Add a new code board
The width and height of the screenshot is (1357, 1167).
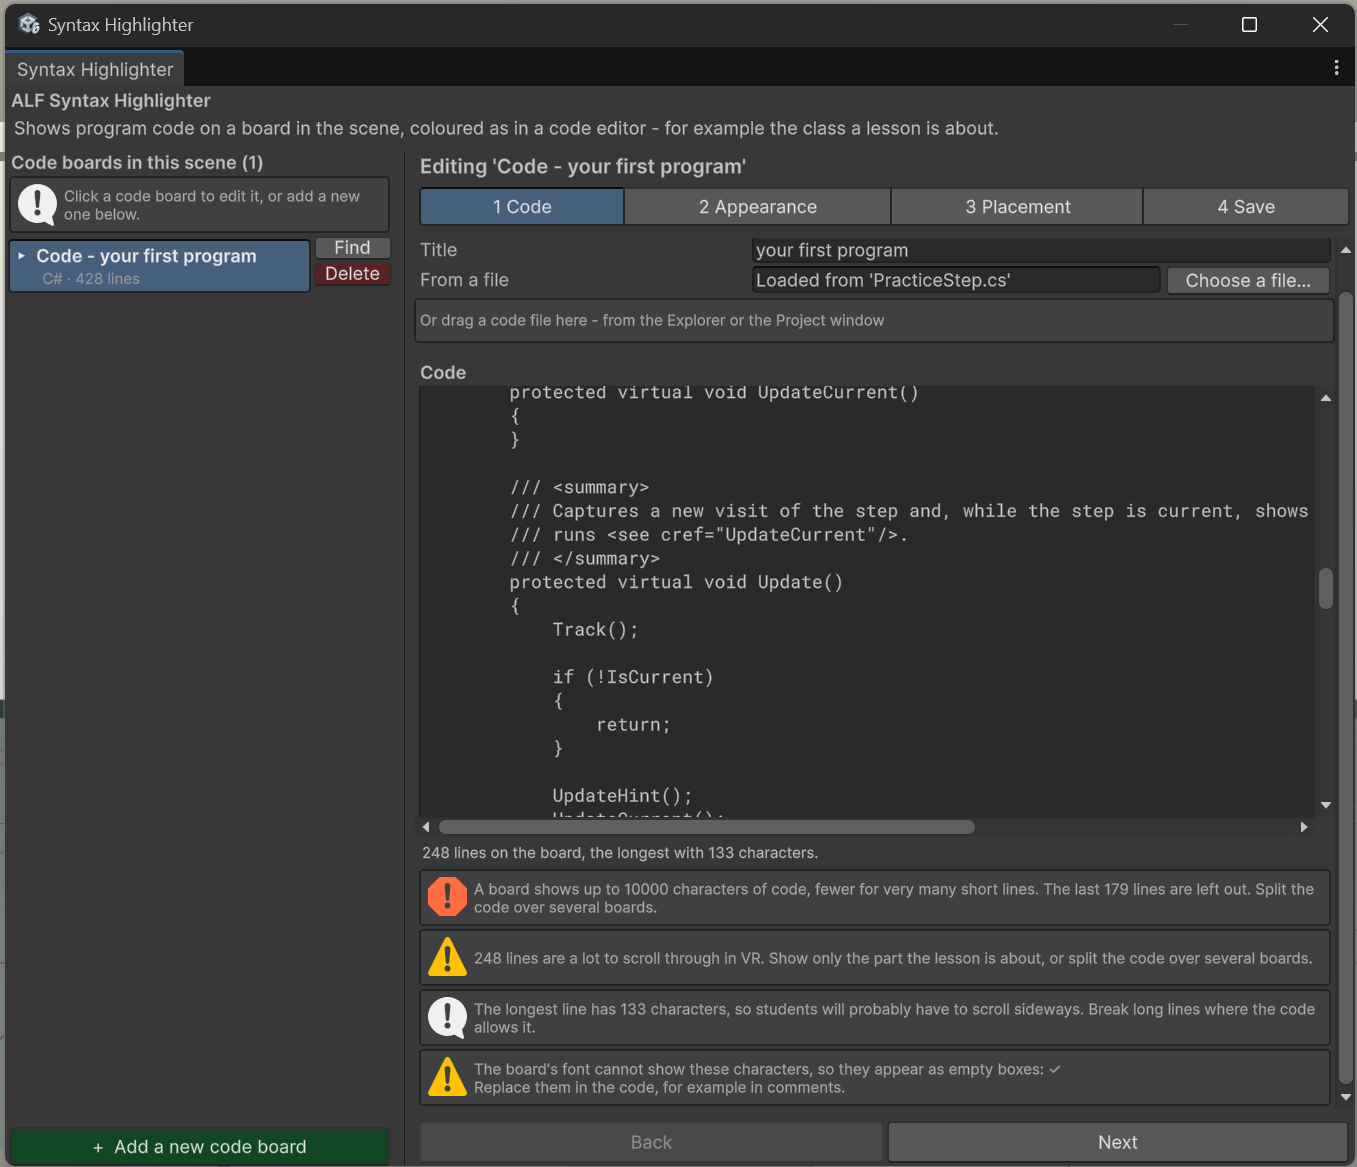199,1147
